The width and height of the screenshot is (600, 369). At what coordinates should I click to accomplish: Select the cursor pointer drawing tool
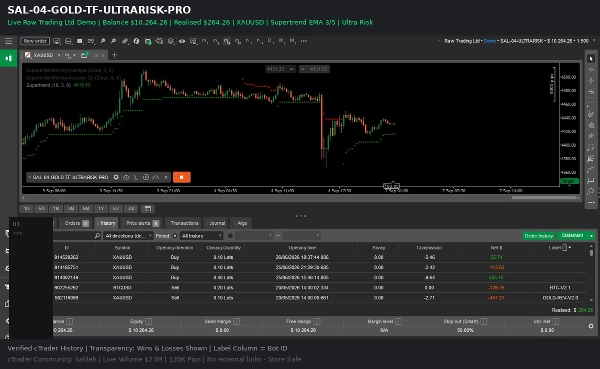591,59
